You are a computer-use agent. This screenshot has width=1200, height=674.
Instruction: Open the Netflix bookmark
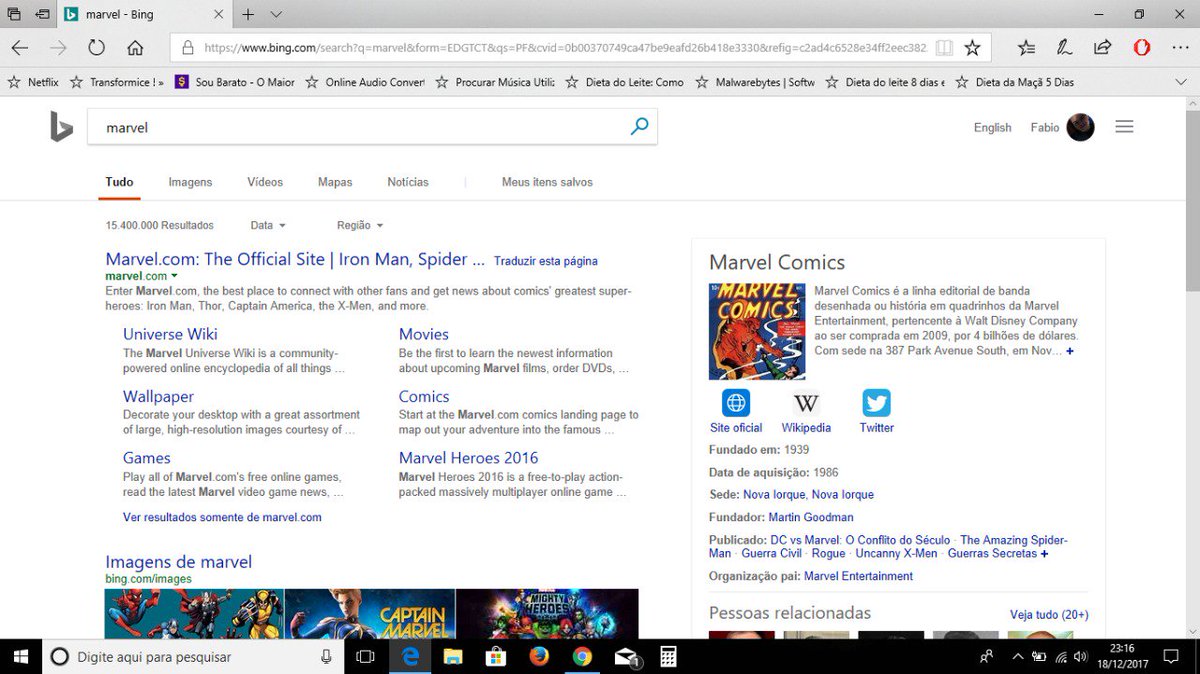[33, 82]
